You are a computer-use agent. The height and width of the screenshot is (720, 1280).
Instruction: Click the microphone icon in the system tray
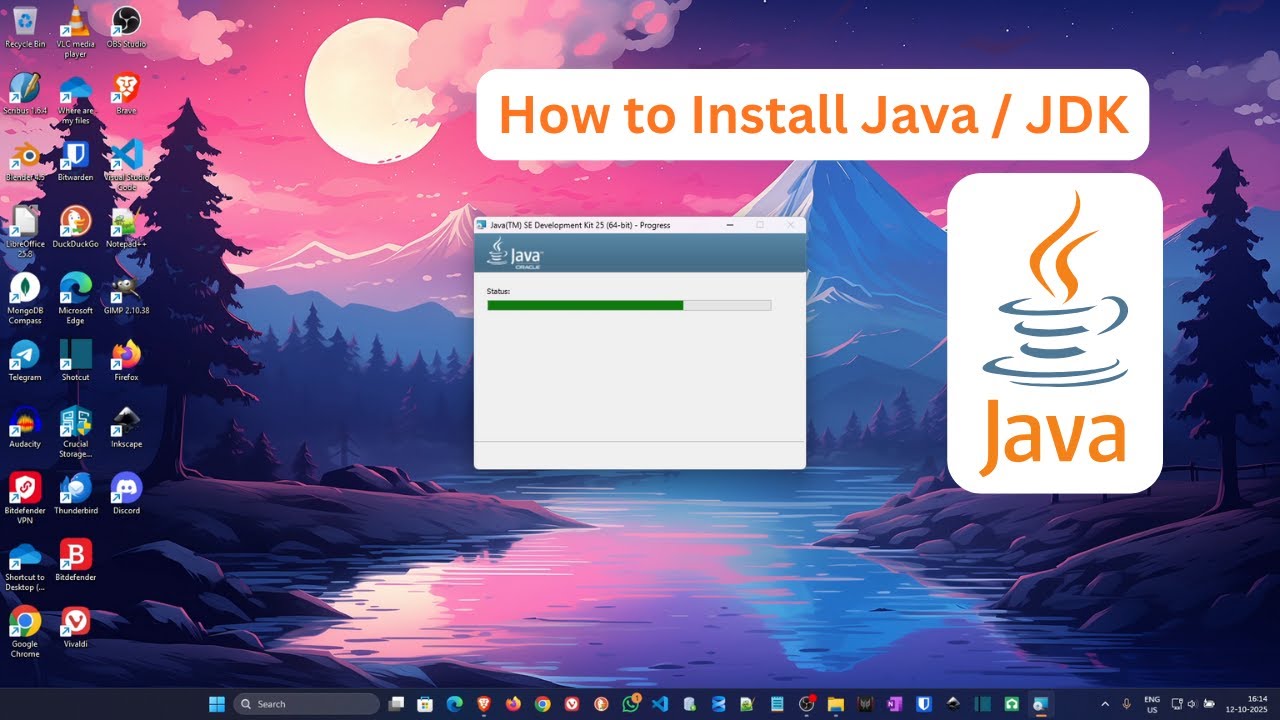tap(1127, 704)
